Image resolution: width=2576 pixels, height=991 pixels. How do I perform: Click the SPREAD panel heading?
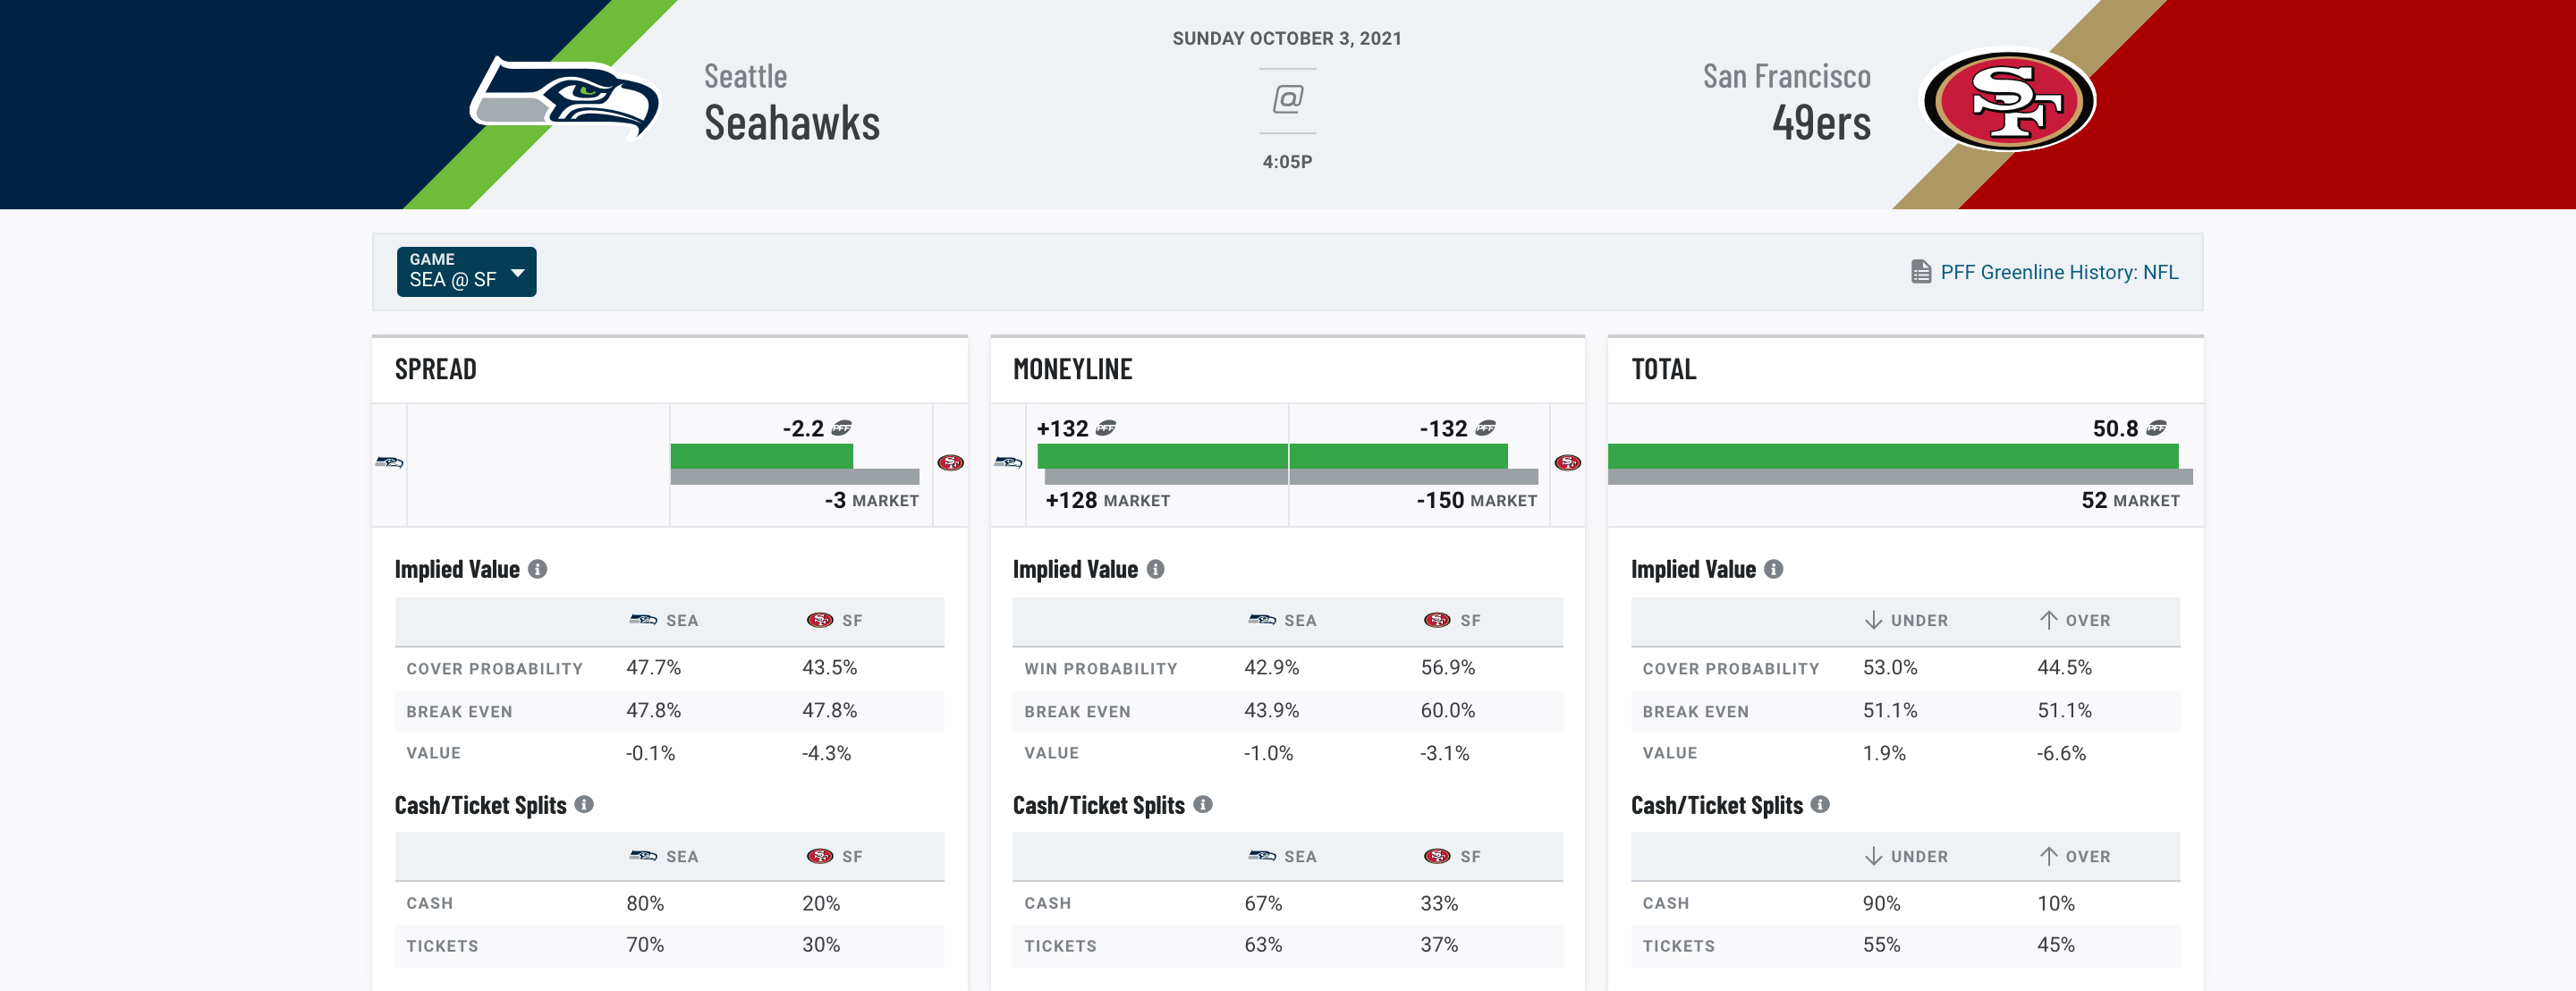pyautogui.click(x=435, y=370)
